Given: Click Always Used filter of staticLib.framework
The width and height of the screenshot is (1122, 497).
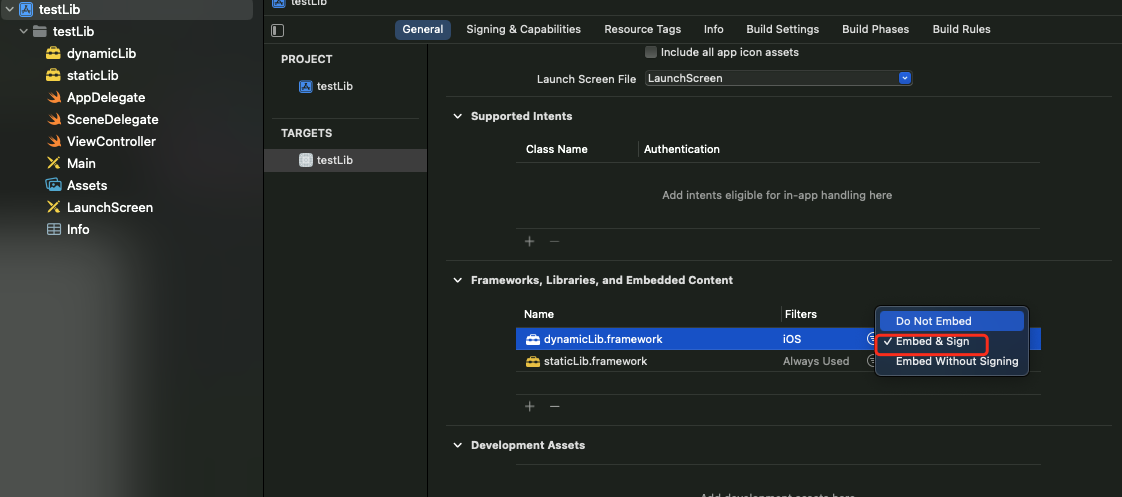Looking at the screenshot, I should pyautogui.click(x=816, y=361).
